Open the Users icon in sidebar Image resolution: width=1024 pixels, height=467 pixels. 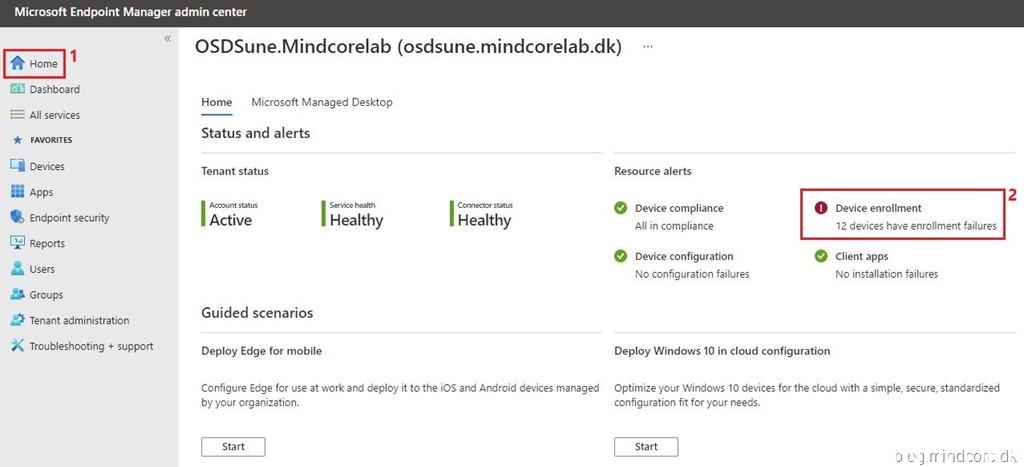click(x=18, y=269)
